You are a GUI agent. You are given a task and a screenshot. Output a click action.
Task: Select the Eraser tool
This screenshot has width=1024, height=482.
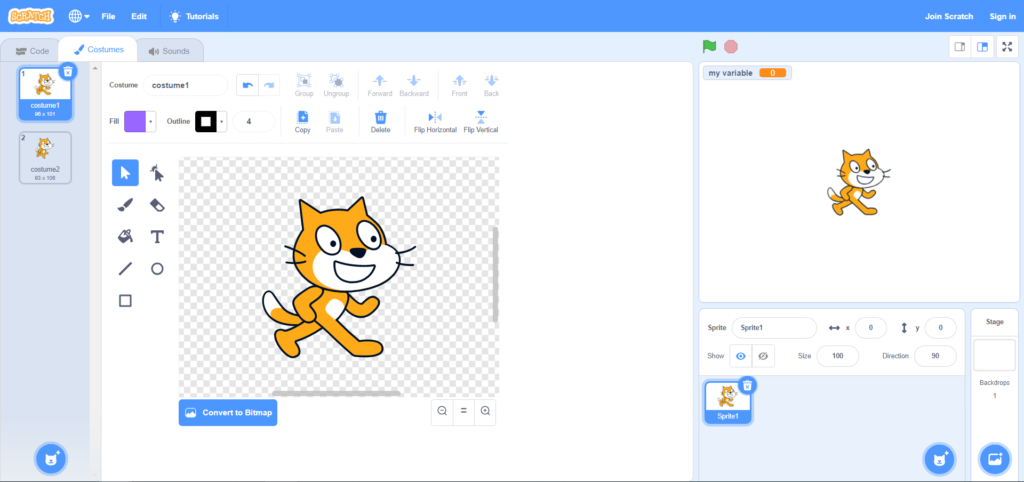coord(157,205)
